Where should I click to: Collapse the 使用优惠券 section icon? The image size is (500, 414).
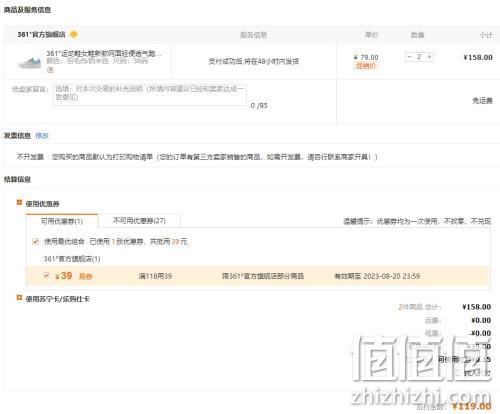[x=19, y=202]
